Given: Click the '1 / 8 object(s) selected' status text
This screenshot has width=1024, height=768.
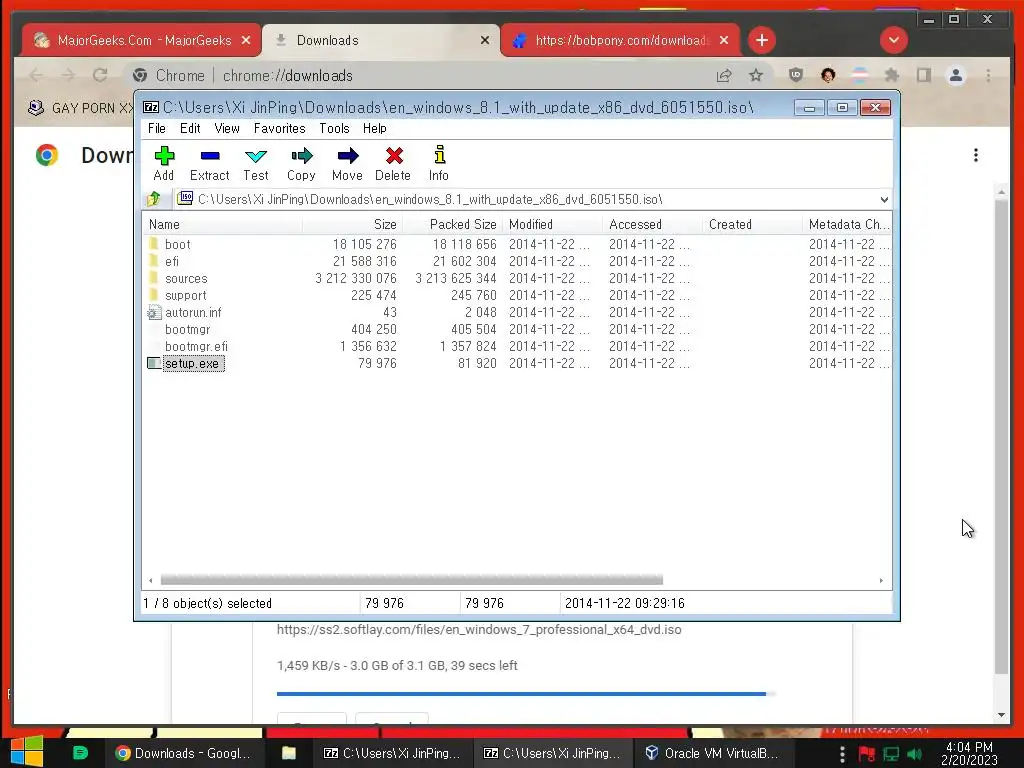Looking at the screenshot, I should point(208,603).
